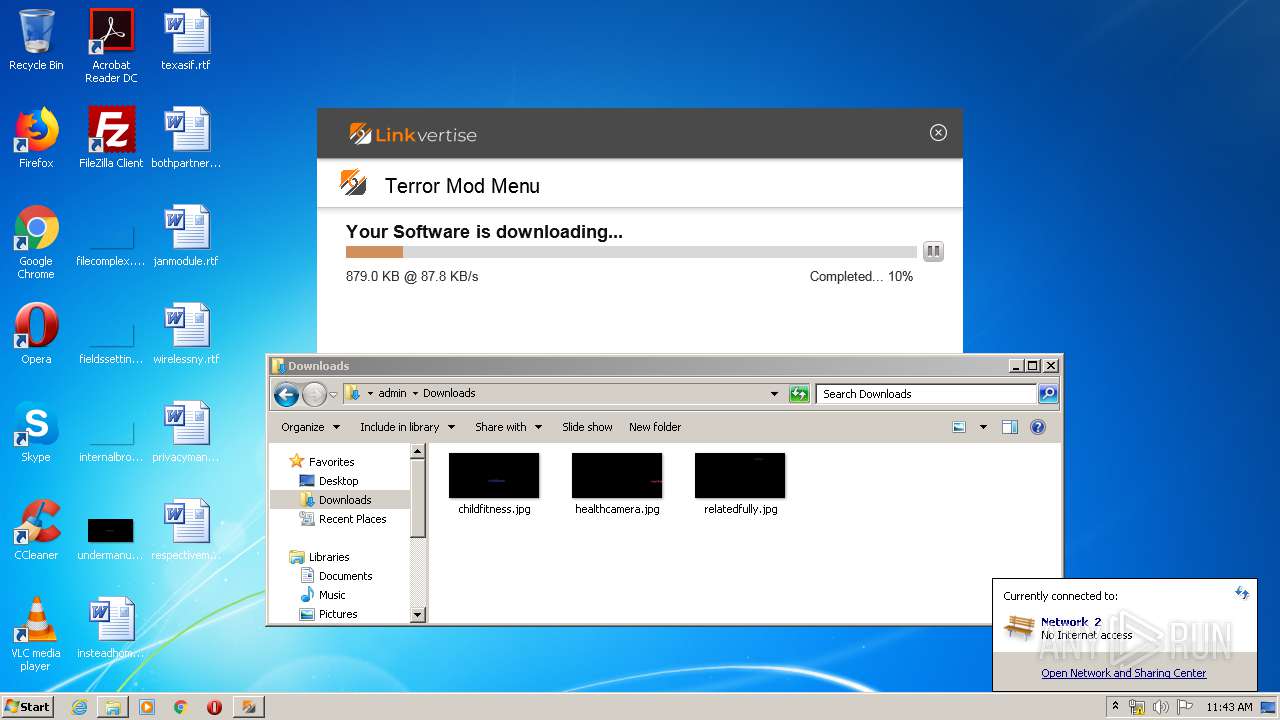Open the Recycle Bin desktop icon
The height and width of the screenshot is (720, 1280).
click(x=36, y=40)
